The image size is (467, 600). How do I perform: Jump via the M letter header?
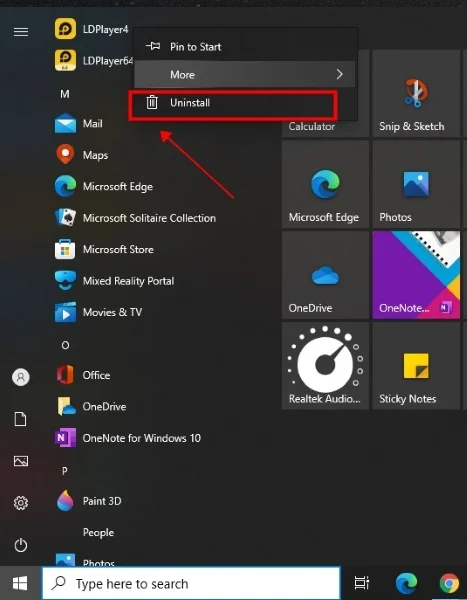[x=65, y=94]
